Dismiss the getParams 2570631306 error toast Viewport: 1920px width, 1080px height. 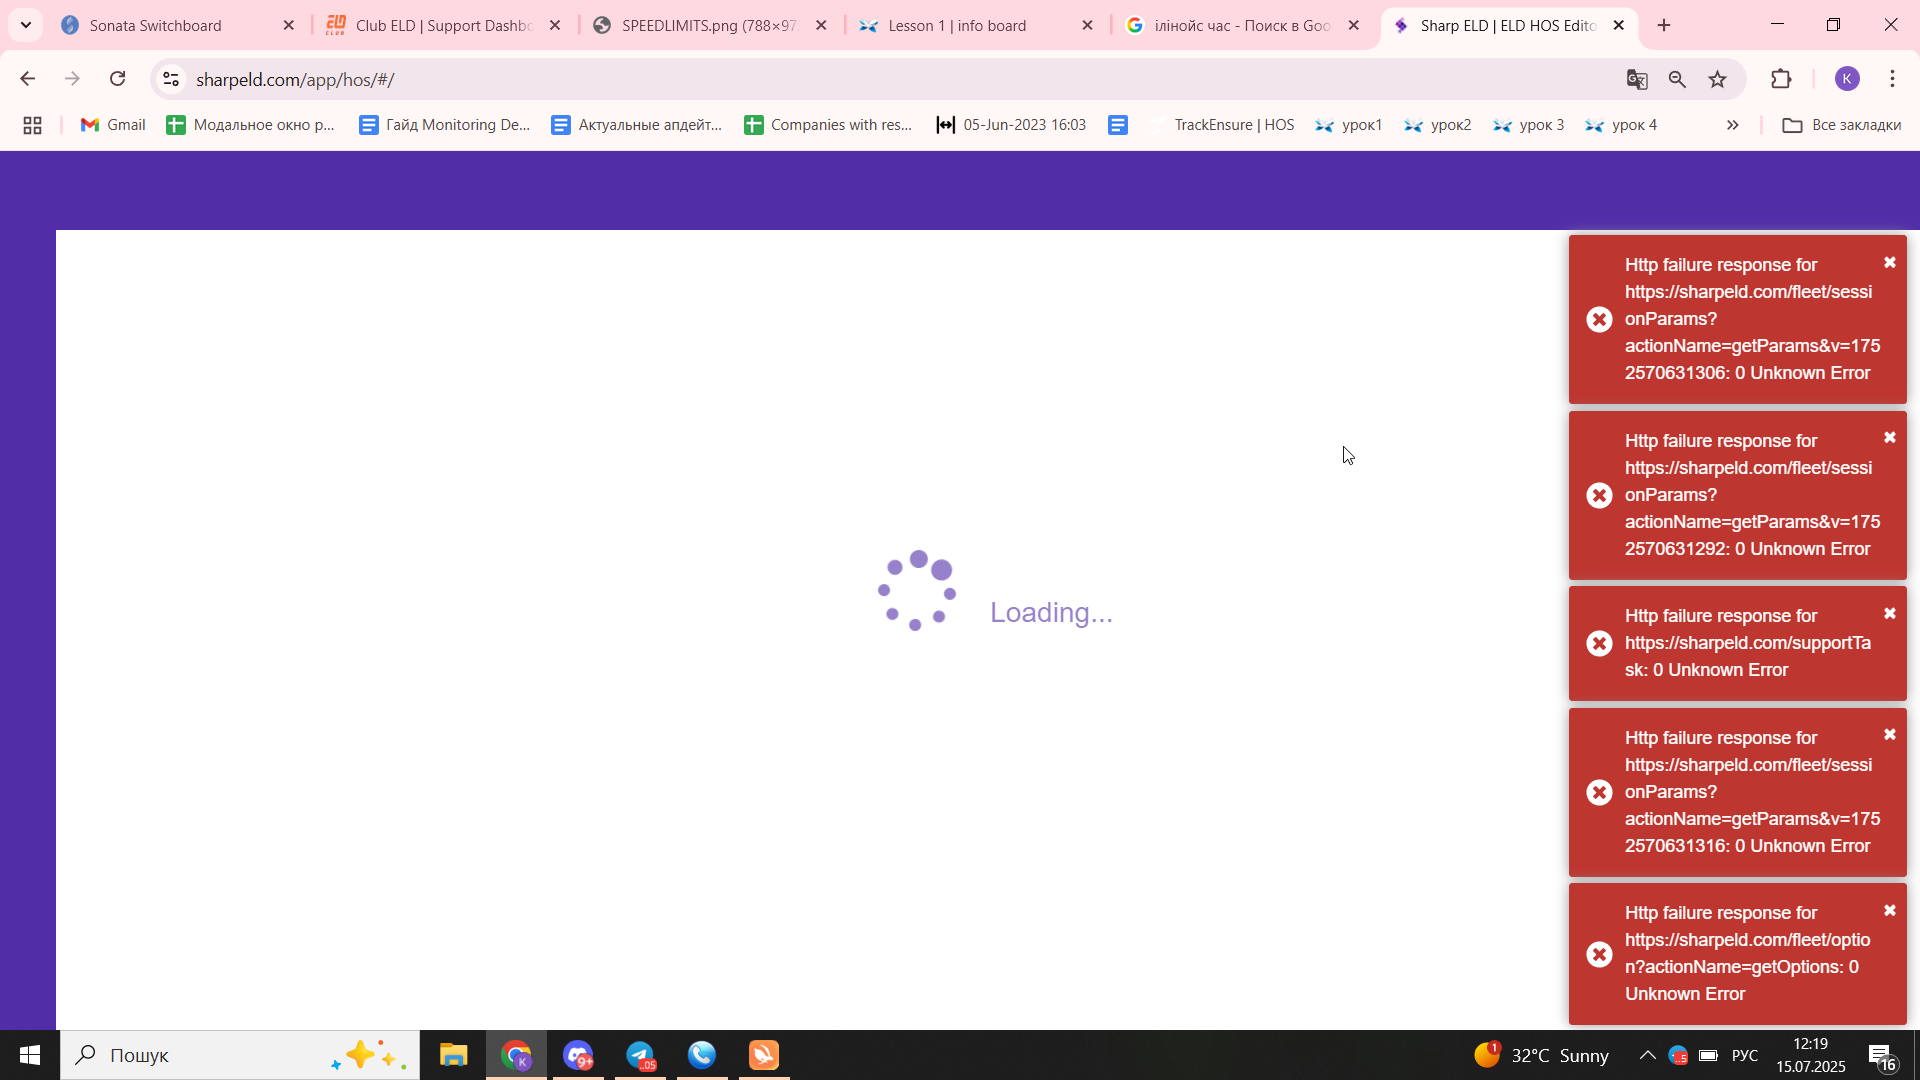pos(1890,263)
